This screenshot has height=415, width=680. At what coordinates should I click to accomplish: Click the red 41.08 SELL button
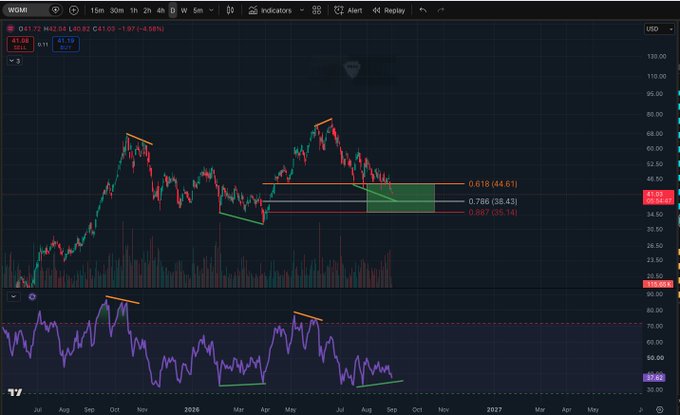(x=20, y=44)
